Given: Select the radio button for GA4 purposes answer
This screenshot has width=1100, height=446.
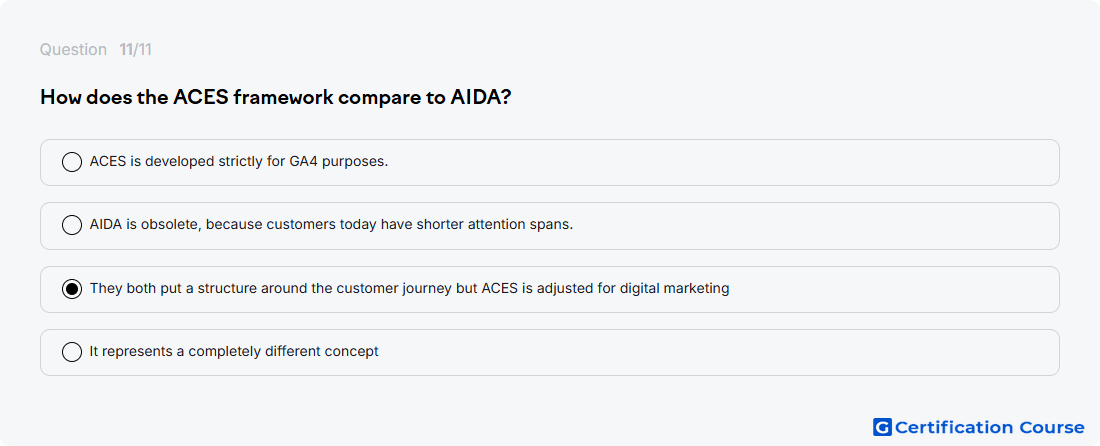Looking at the screenshot, I should [72, 162].
